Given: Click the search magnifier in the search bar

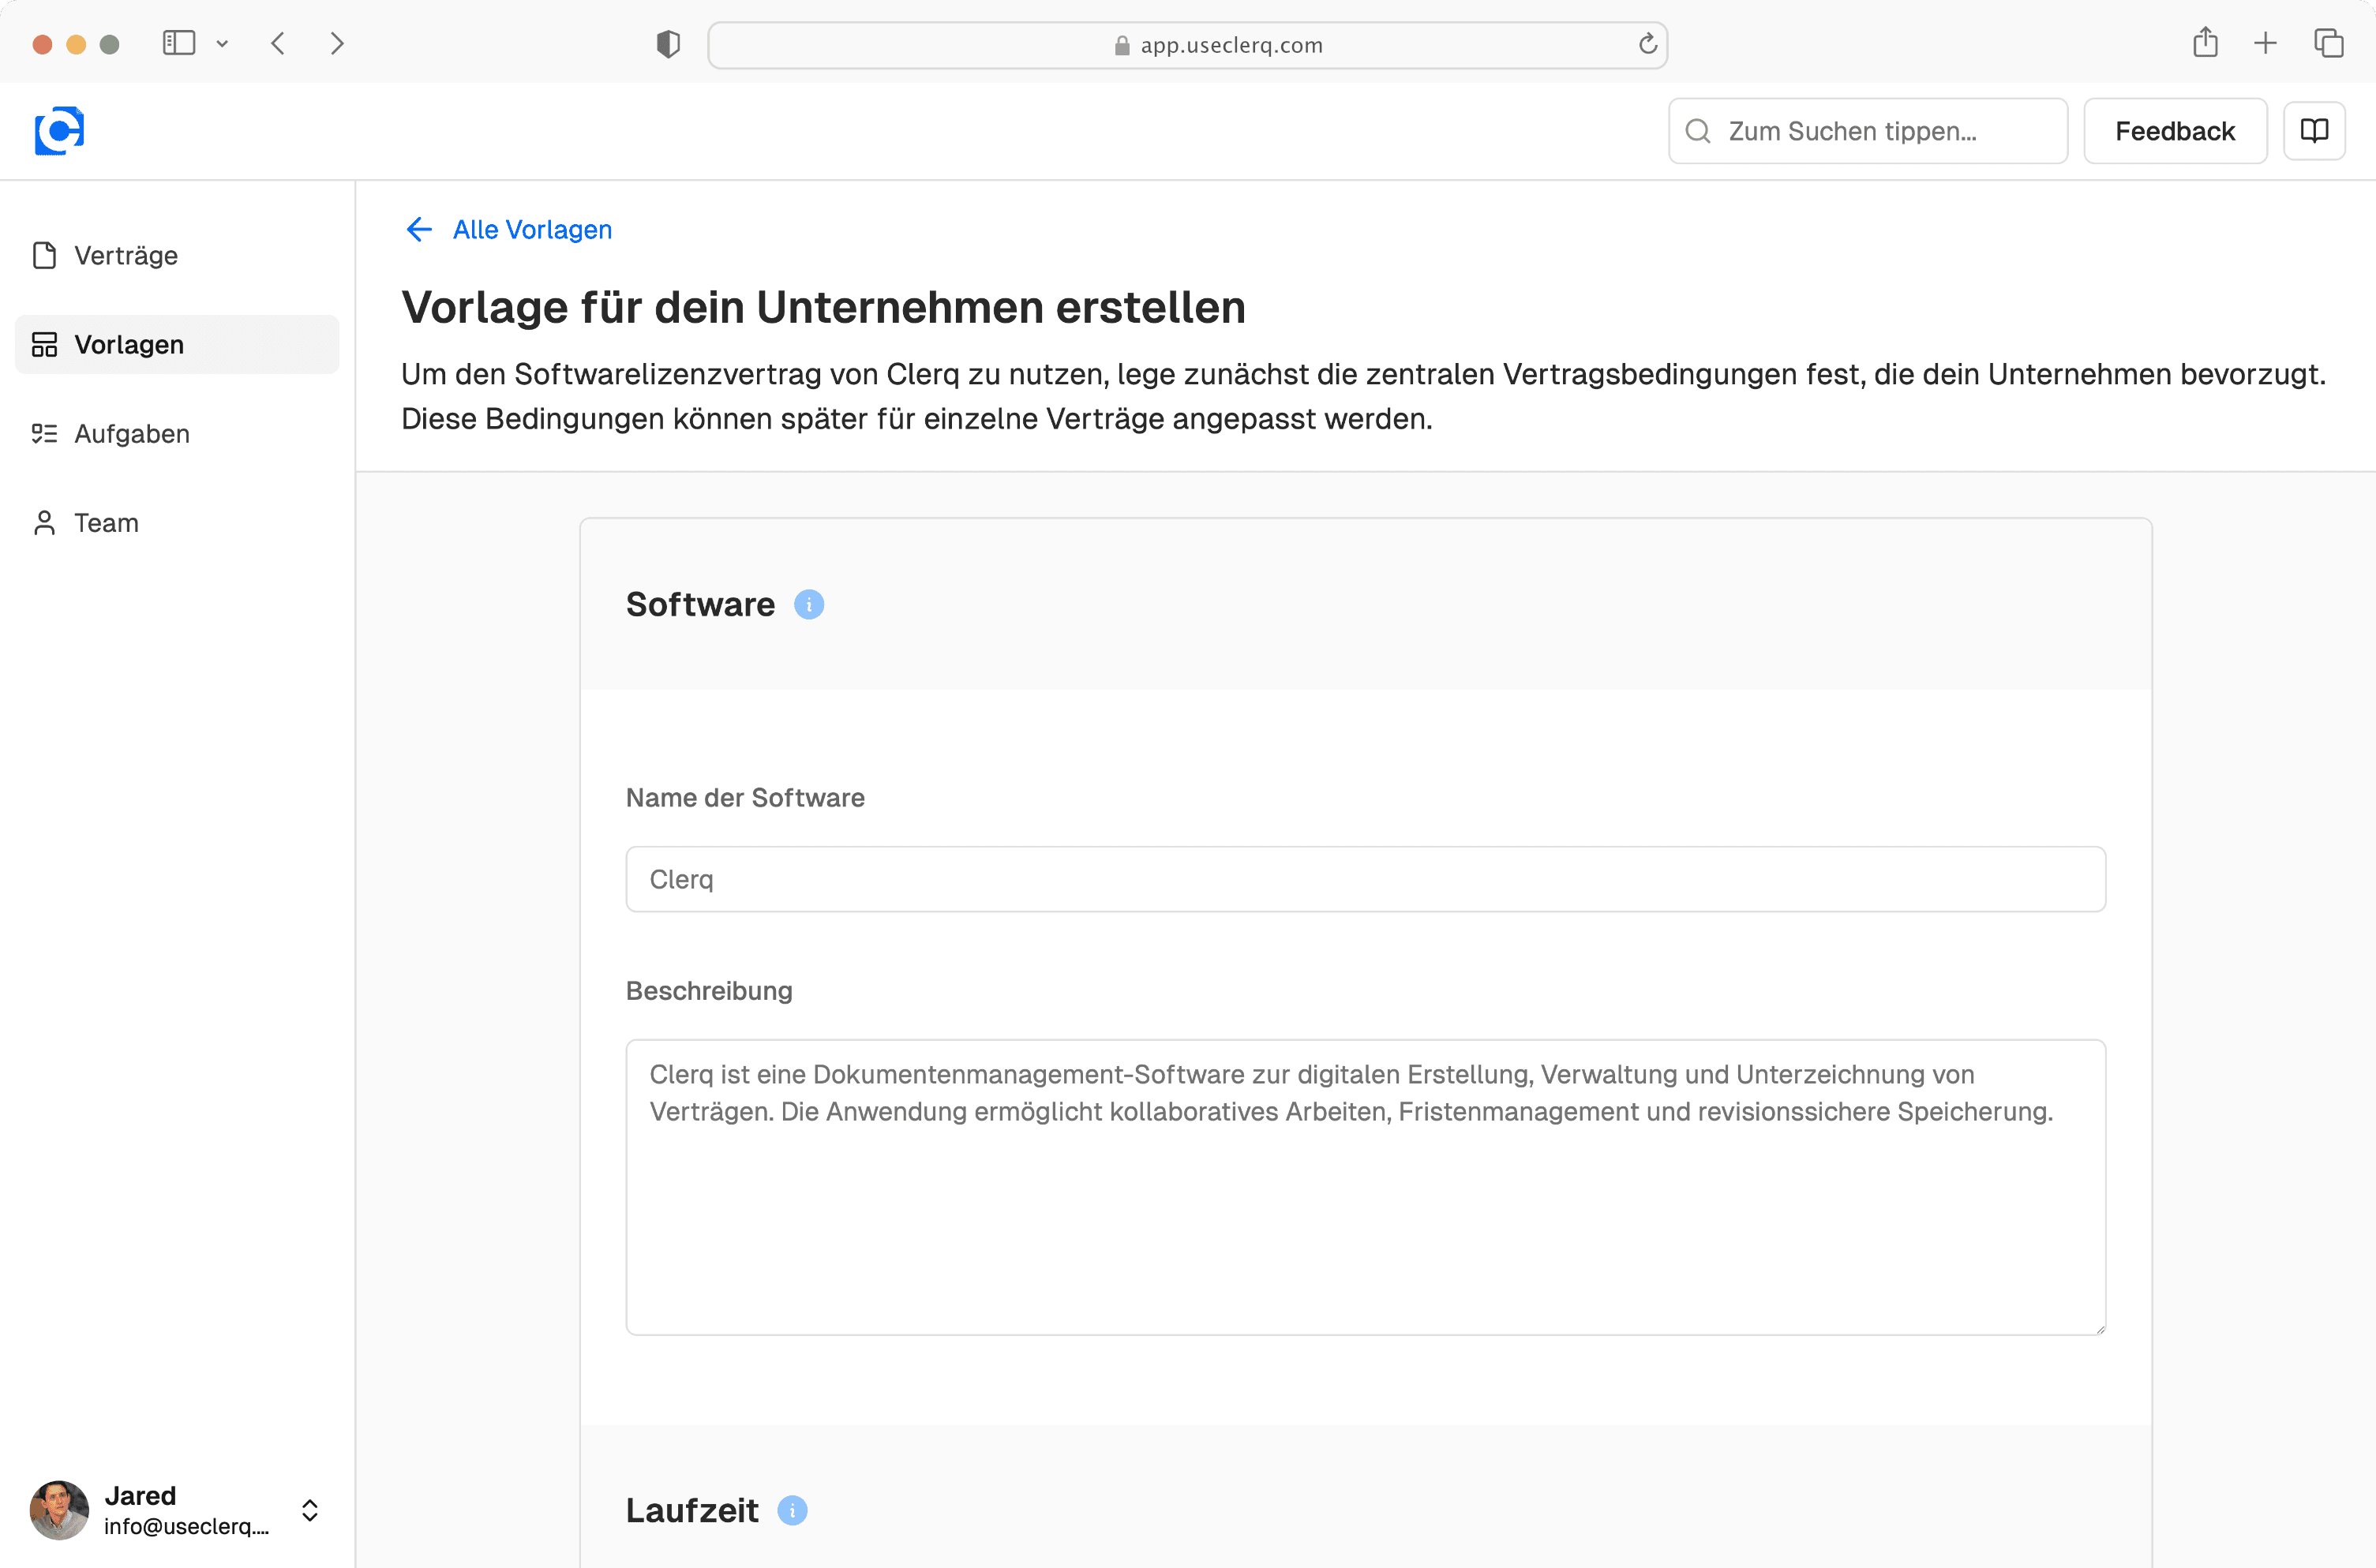Looking at the screenshot, I should click(1698, 131).
